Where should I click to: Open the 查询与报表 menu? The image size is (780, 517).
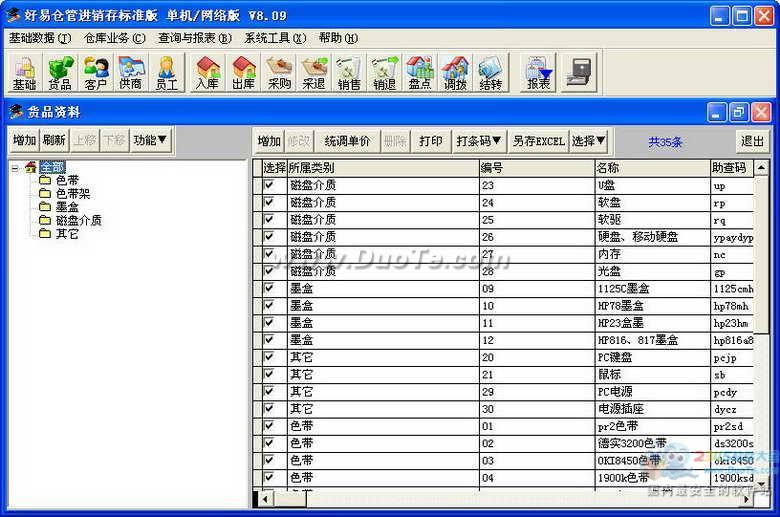coord(194,38)
